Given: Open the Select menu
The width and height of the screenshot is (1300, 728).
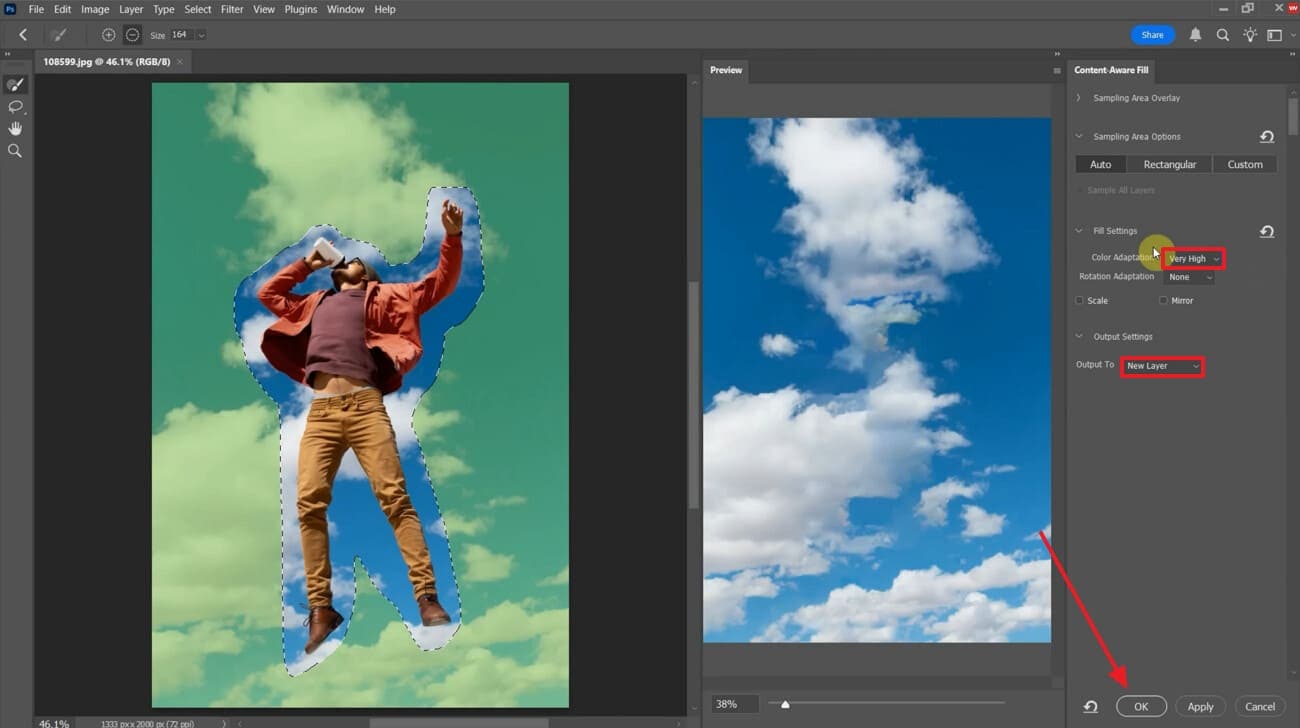Looking at the screenshot, I should [197, 9].
